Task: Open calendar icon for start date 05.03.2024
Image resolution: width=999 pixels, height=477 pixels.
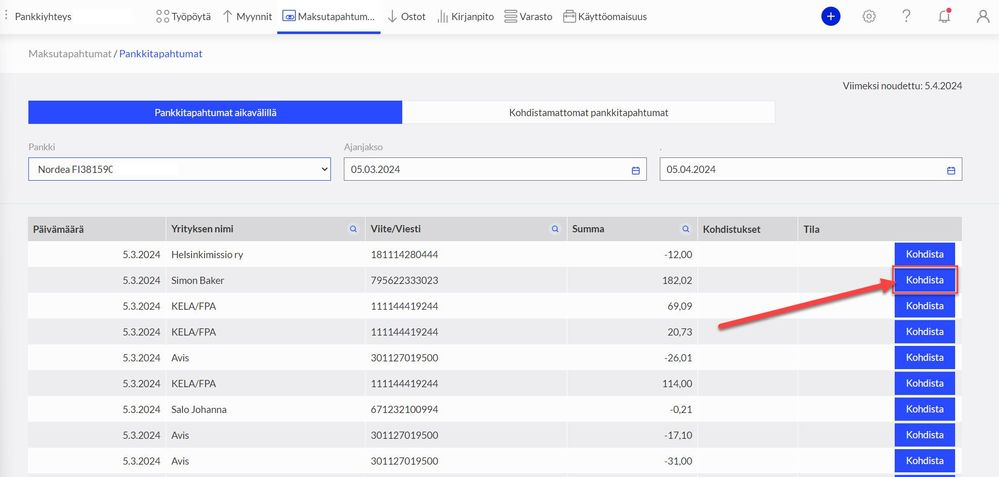Action: click(635, 170)
